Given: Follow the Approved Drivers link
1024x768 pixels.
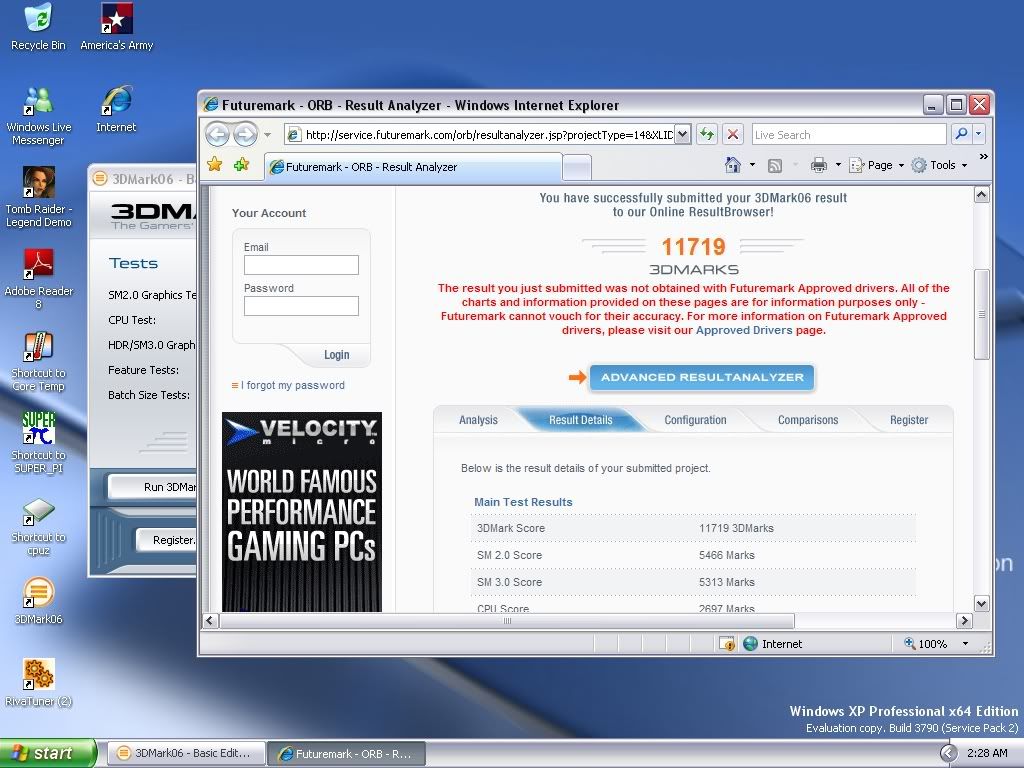Looking at the screenshot, I should 743,330.
